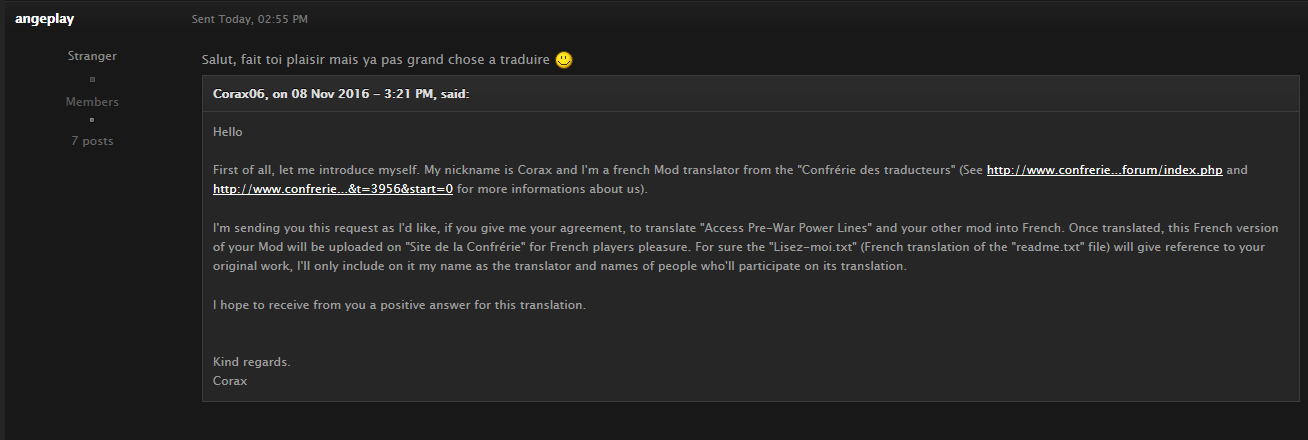Click the smiley emoticon after the reply text
This screenshot has width=1308, height=440.
pyautogui.click(x=564, y=60)
